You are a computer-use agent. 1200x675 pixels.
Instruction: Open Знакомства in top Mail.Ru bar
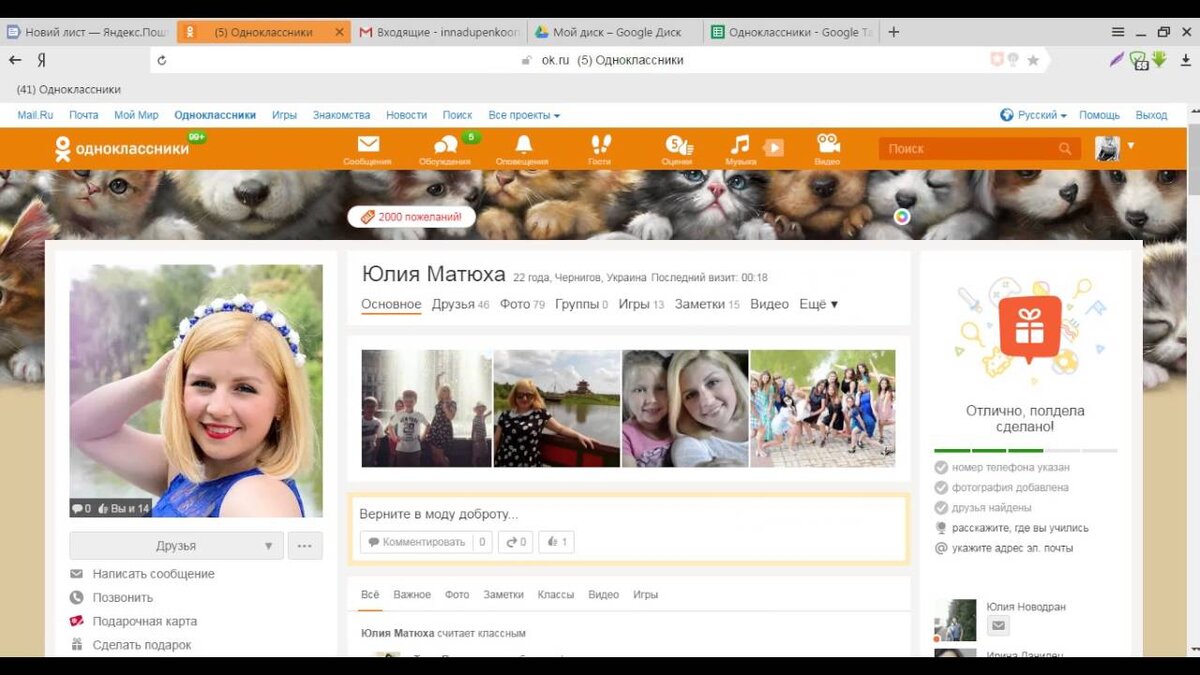341,115
